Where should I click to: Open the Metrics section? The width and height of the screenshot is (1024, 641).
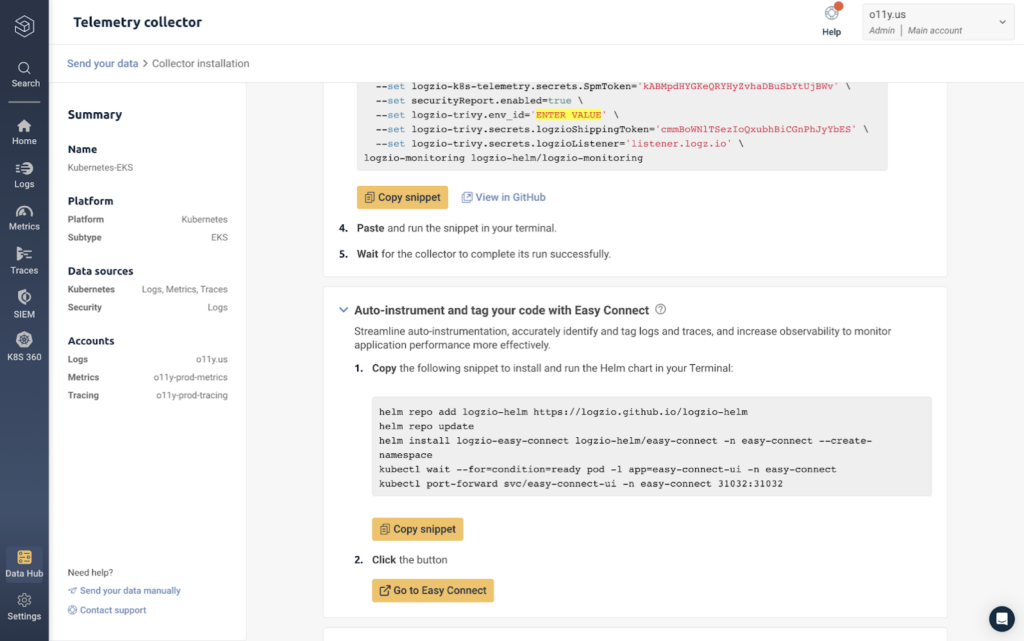24,218
